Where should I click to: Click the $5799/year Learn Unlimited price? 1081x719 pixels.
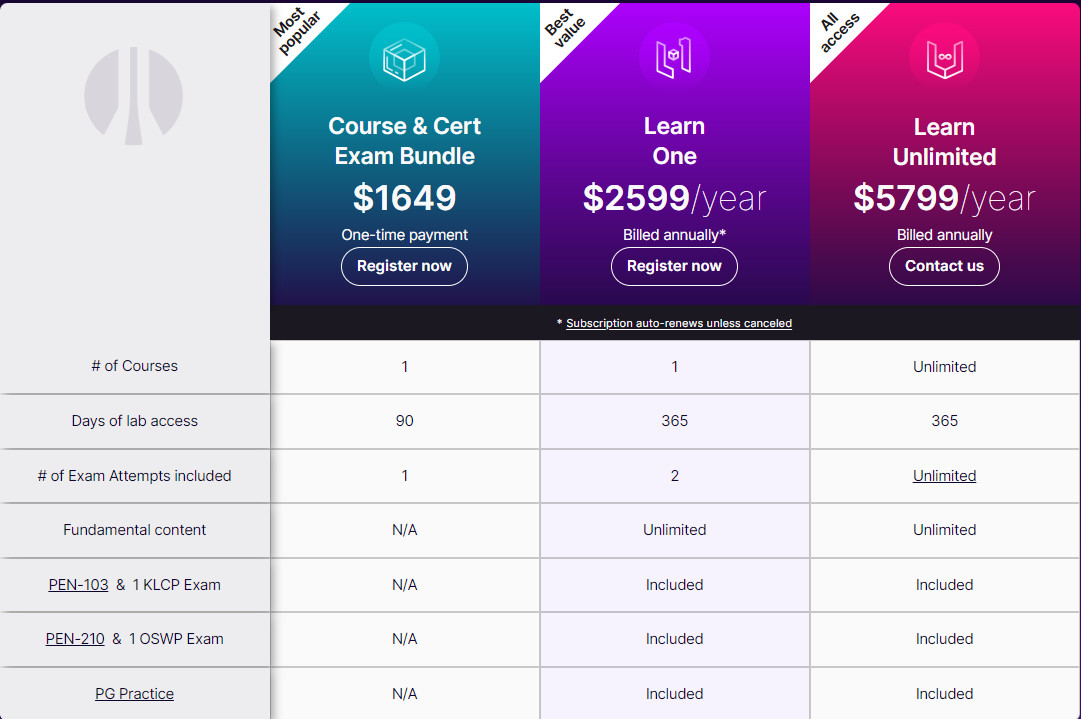click(x=944, y=198)
